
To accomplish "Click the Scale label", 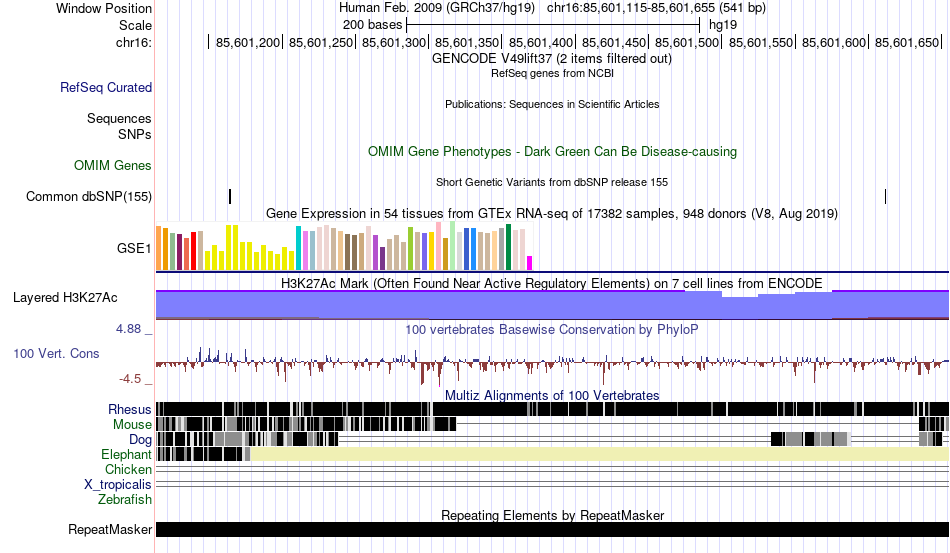I will point(135,25).
